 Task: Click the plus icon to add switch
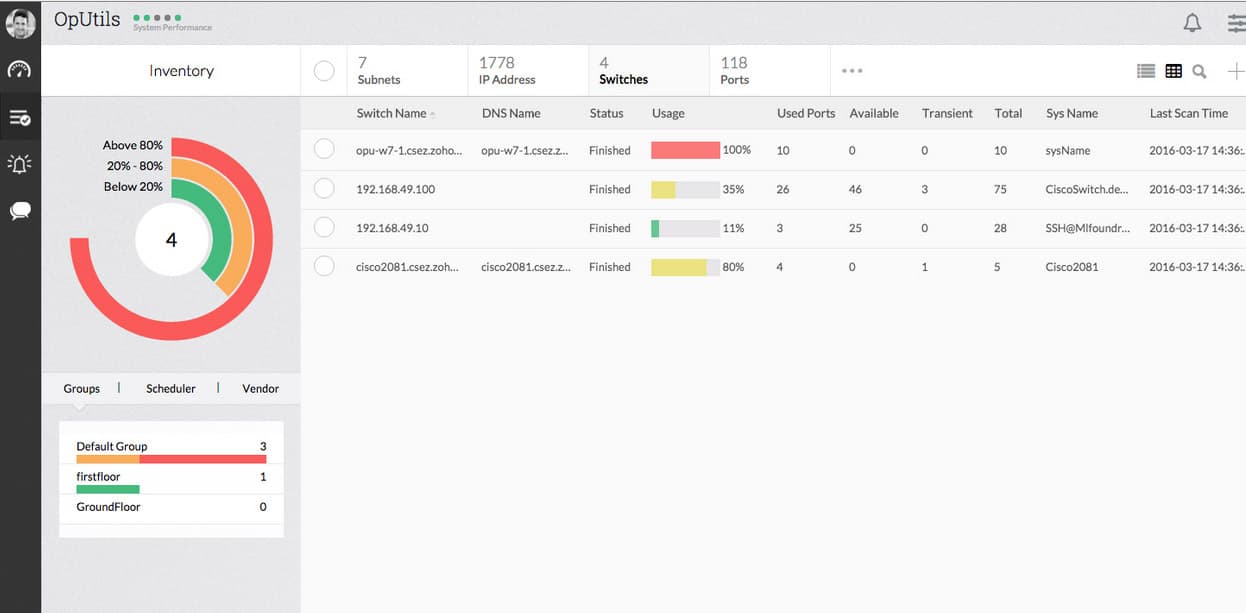click(x=1235, y=71)
